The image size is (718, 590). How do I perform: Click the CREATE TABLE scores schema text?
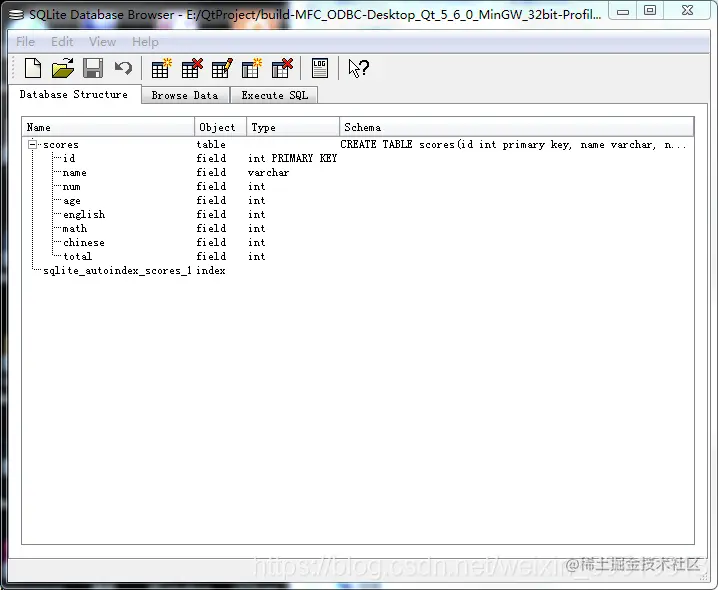513,144
